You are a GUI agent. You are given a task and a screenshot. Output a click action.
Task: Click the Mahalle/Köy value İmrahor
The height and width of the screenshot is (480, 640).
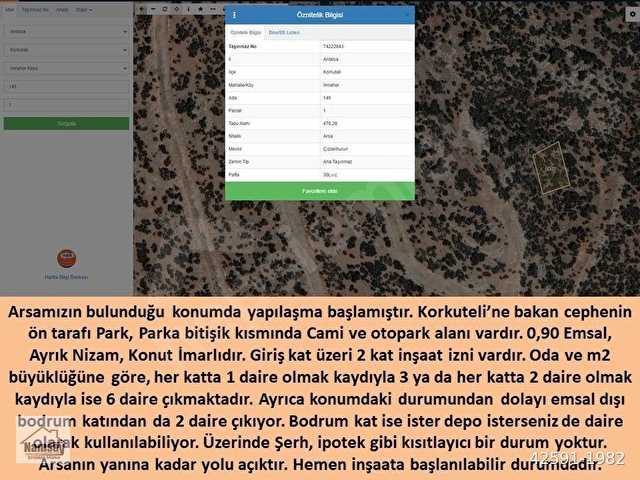(x=331, y=85)
